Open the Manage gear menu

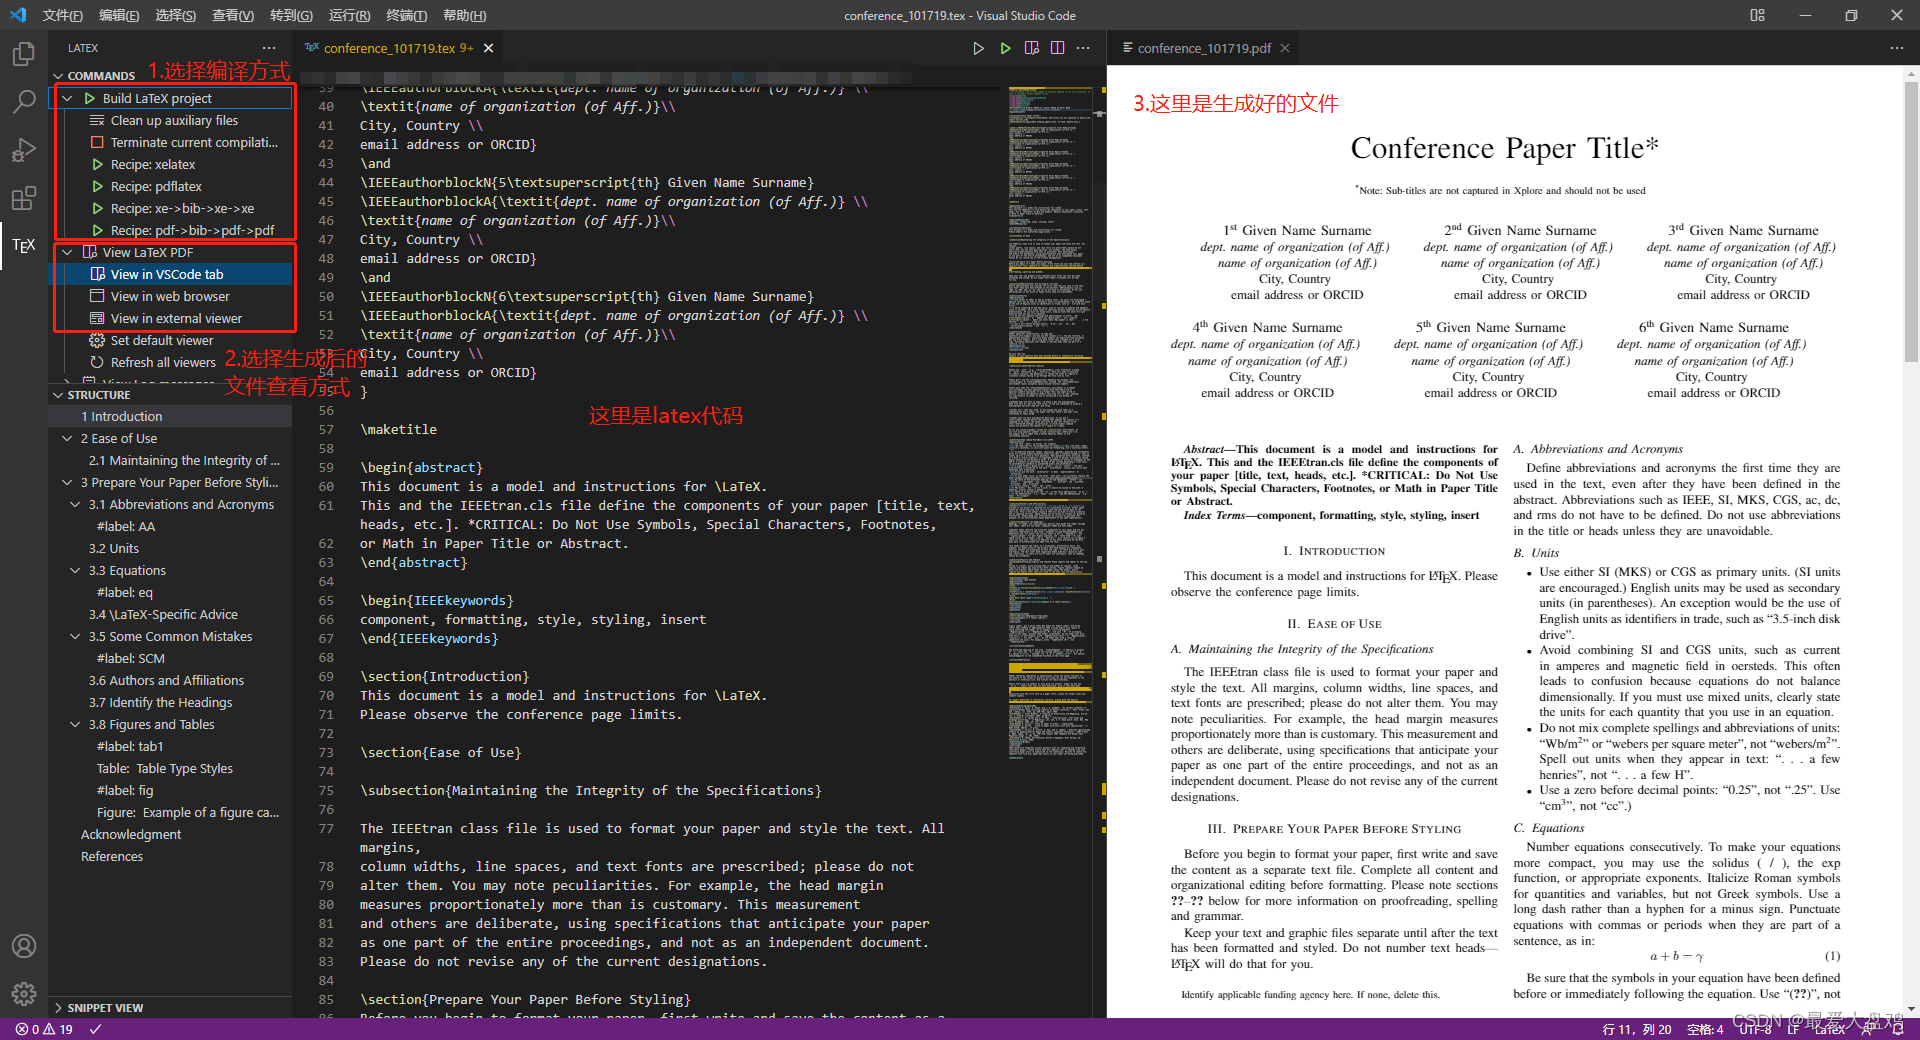tap(24, 993)
